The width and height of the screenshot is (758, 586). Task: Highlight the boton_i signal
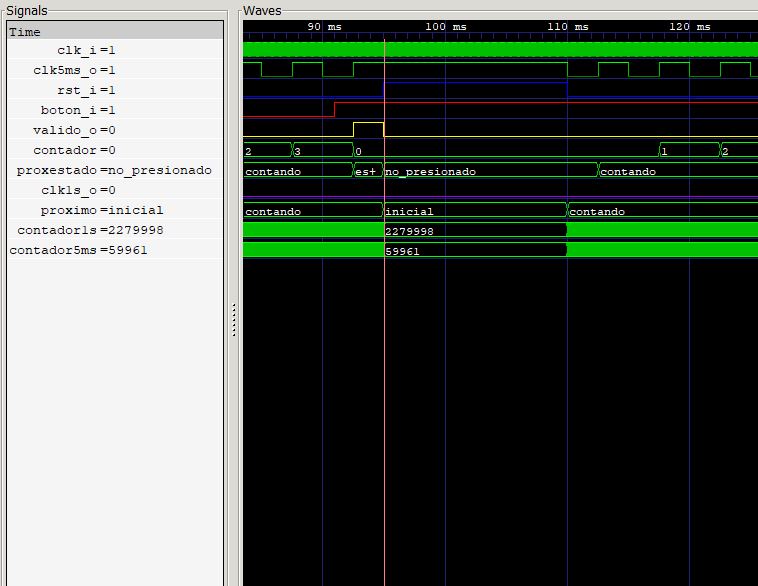click(x=78, y=110)
